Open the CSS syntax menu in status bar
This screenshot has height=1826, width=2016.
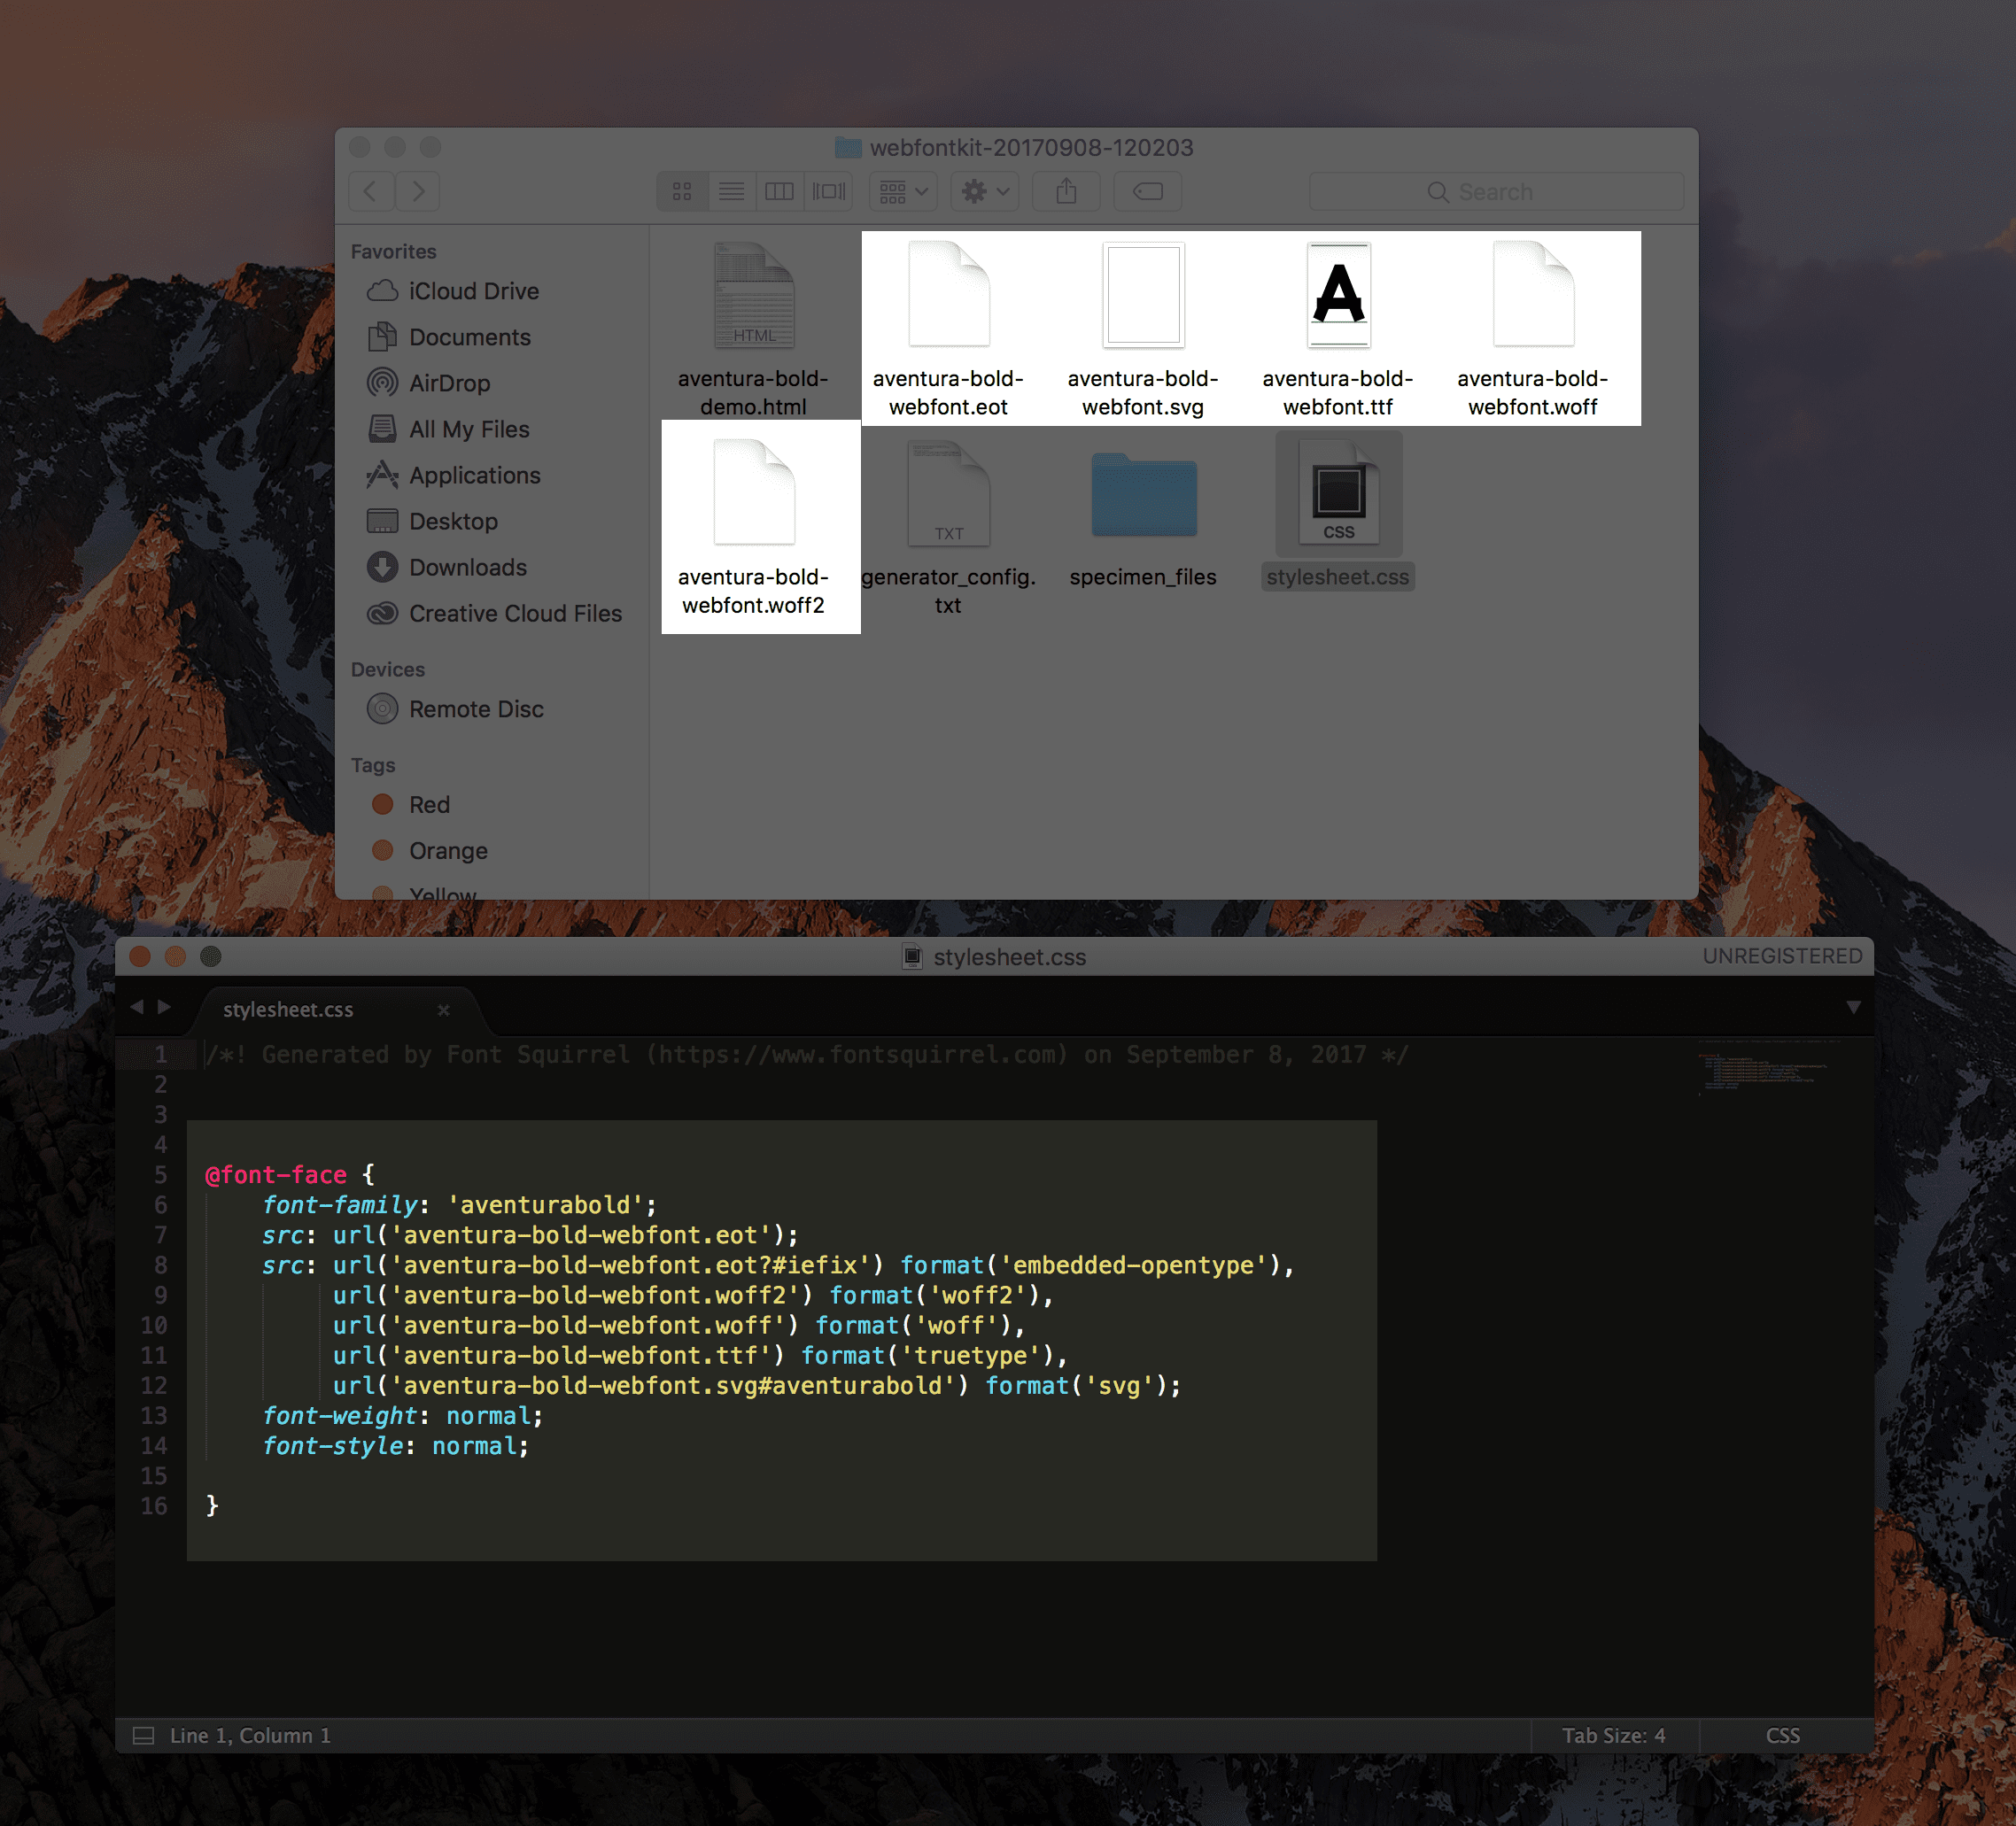tap(1783, 1735)
